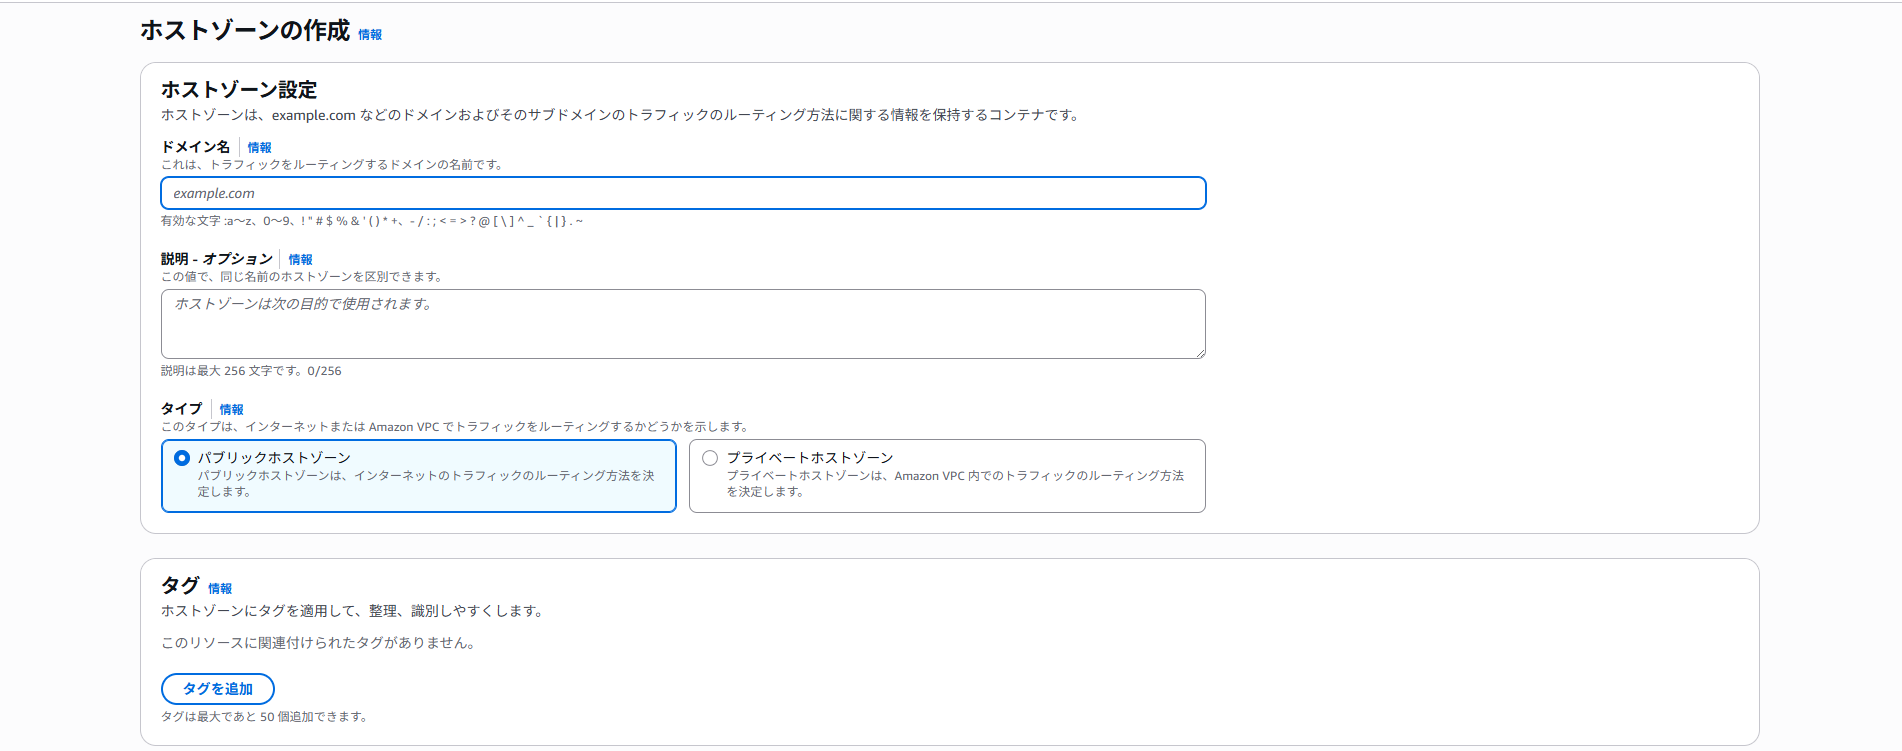Open 情報 link beside 説明 - オプション
Viewport: 1902px width, 751px height.
click(x=300, y=259)
